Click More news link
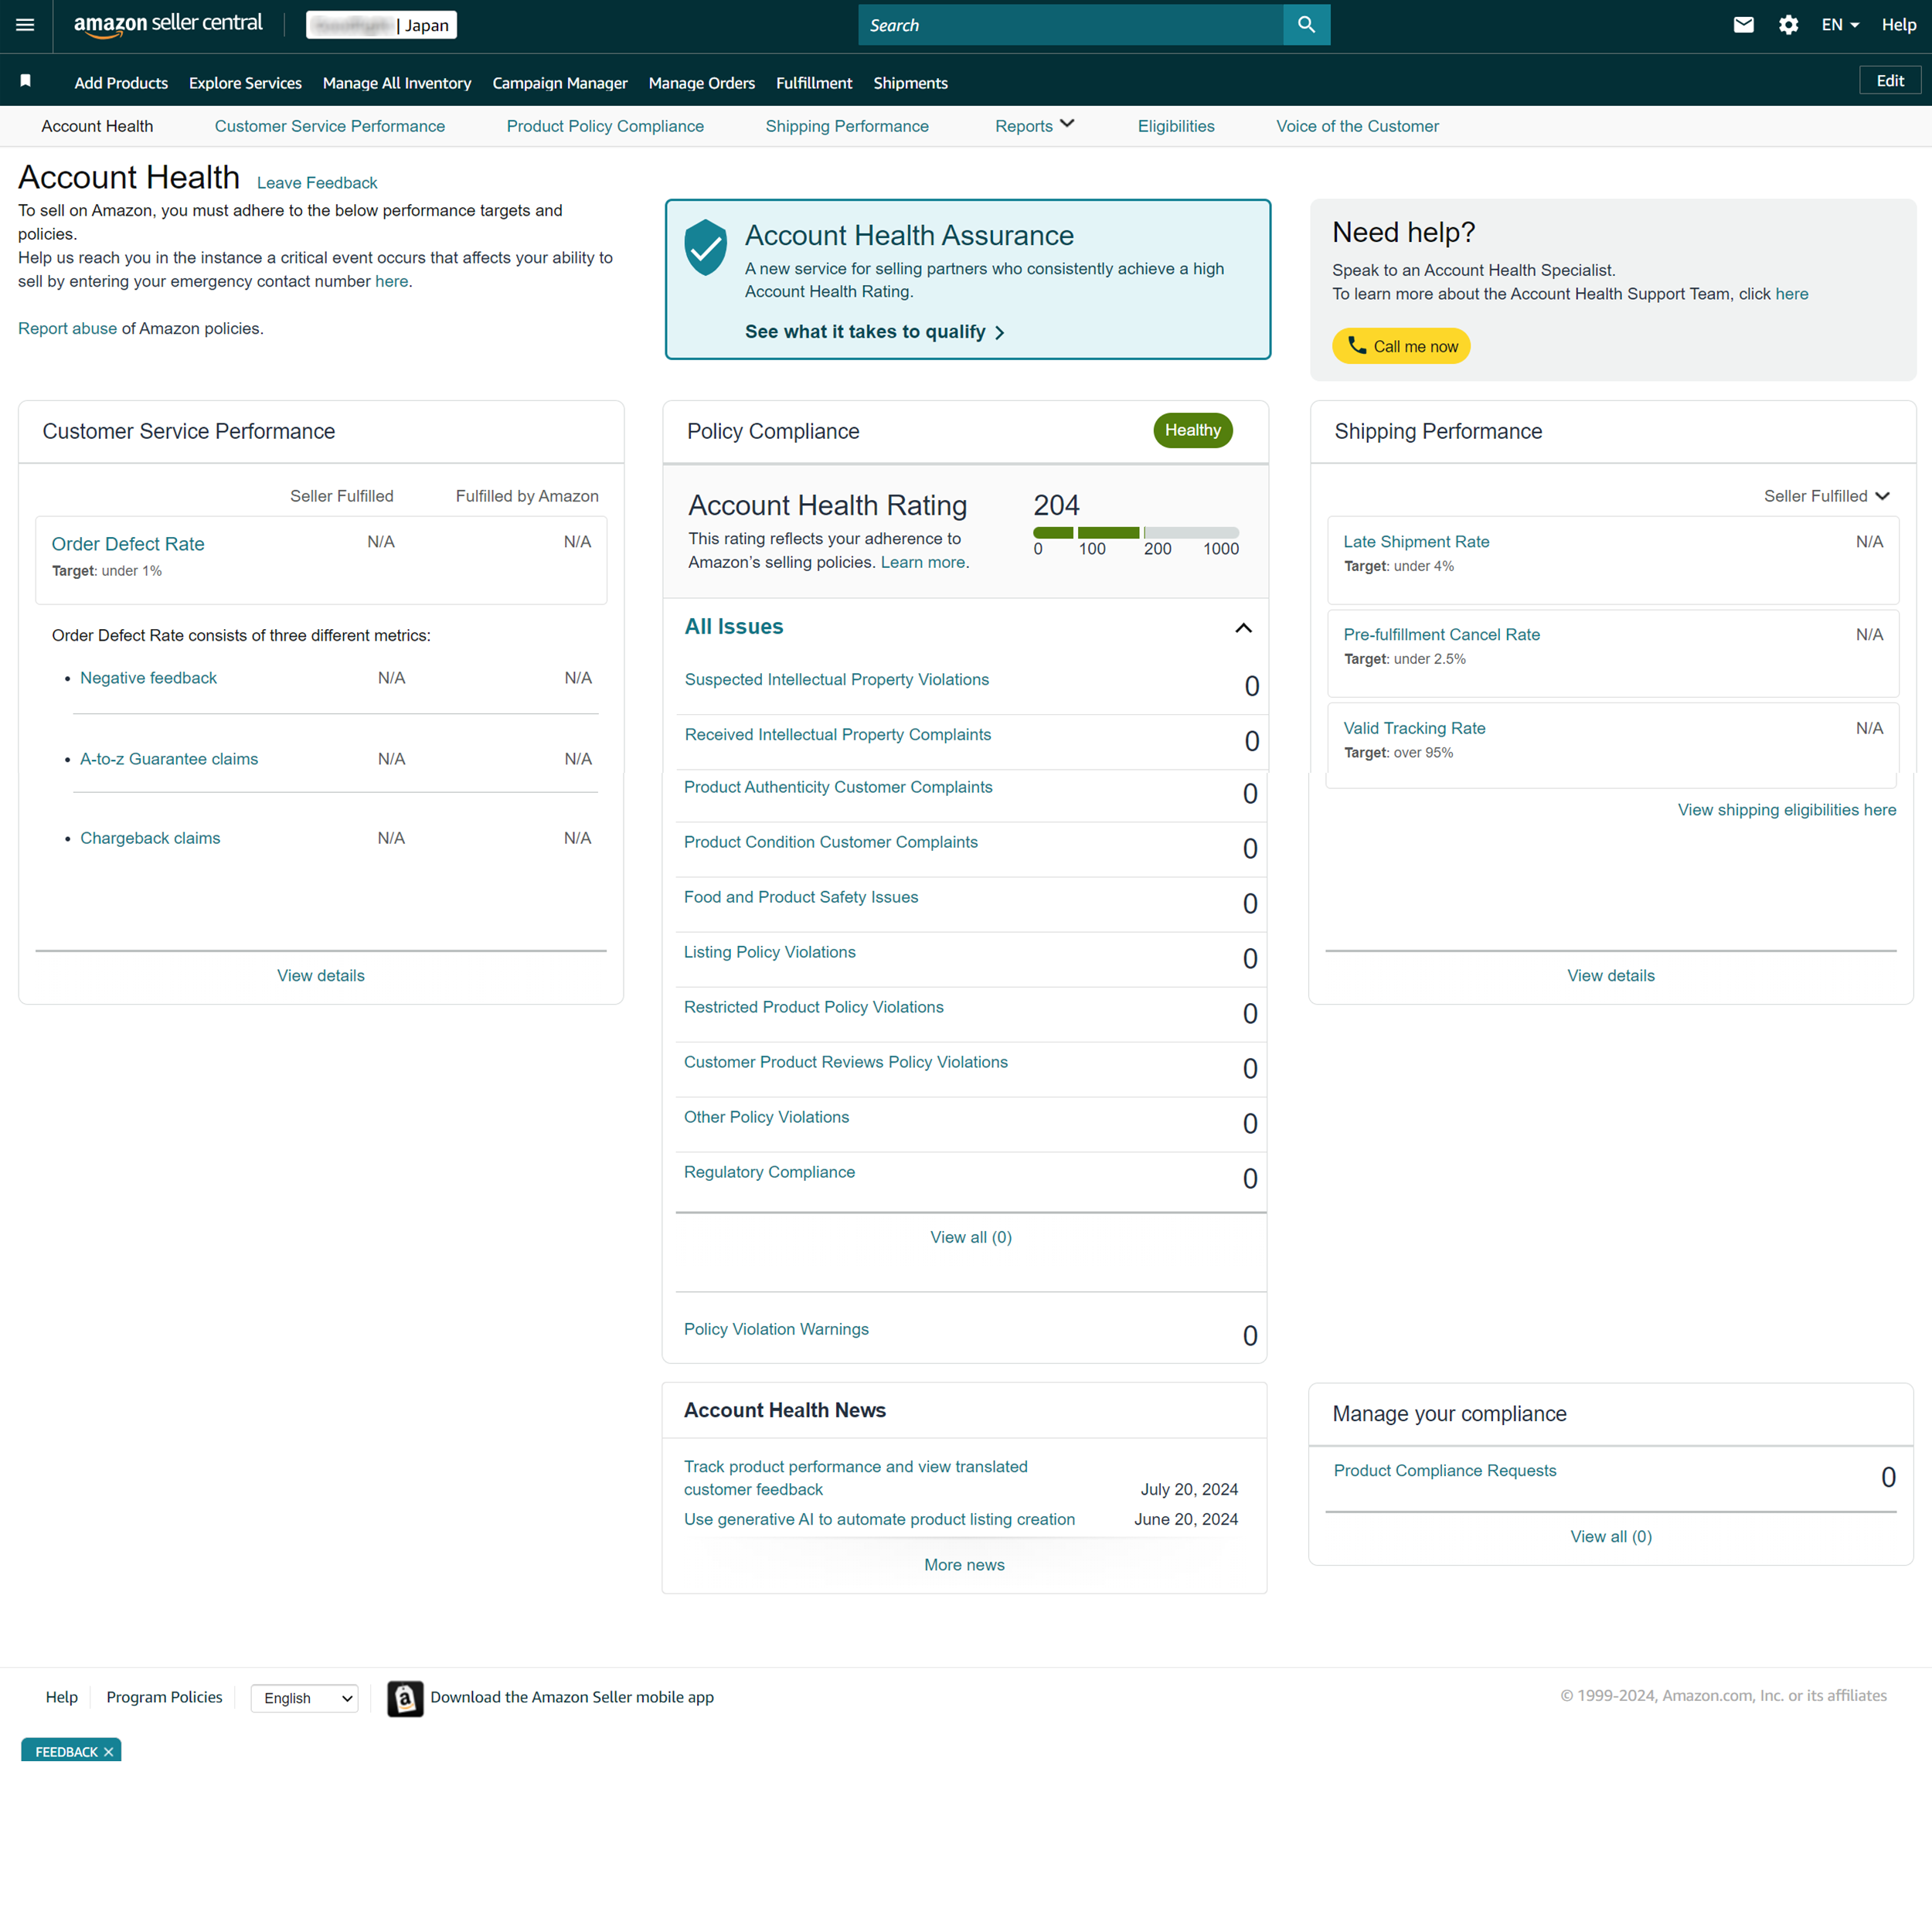1932x1932 pixels. coord(964,1566)
